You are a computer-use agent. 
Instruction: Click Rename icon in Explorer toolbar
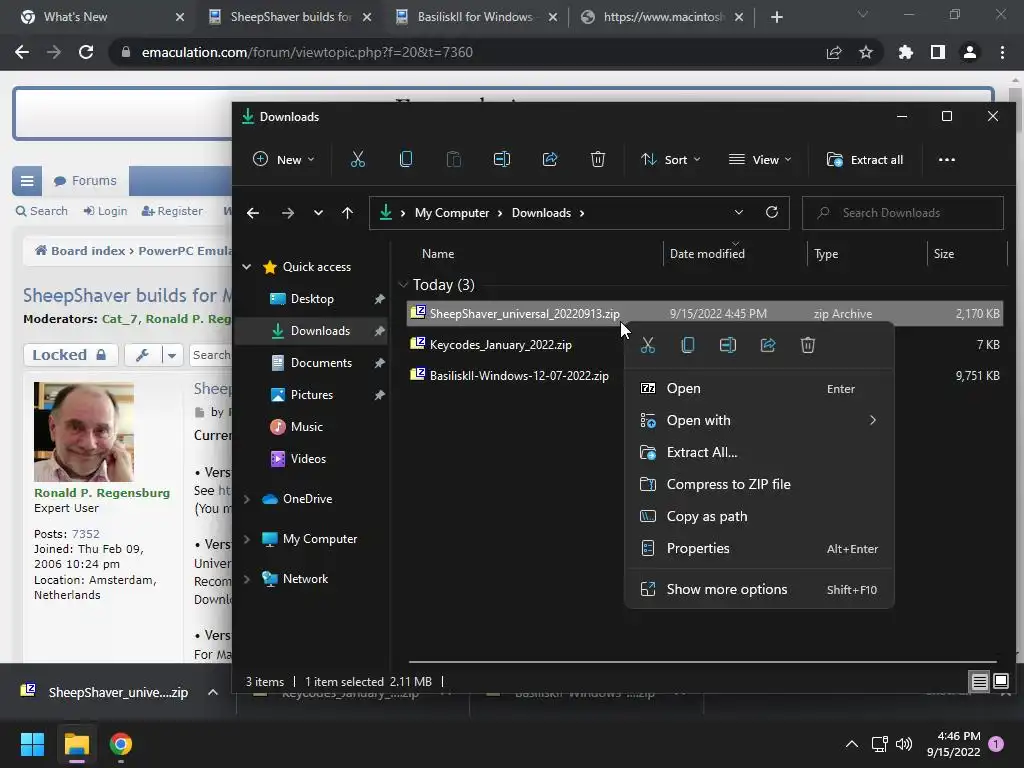502,159
